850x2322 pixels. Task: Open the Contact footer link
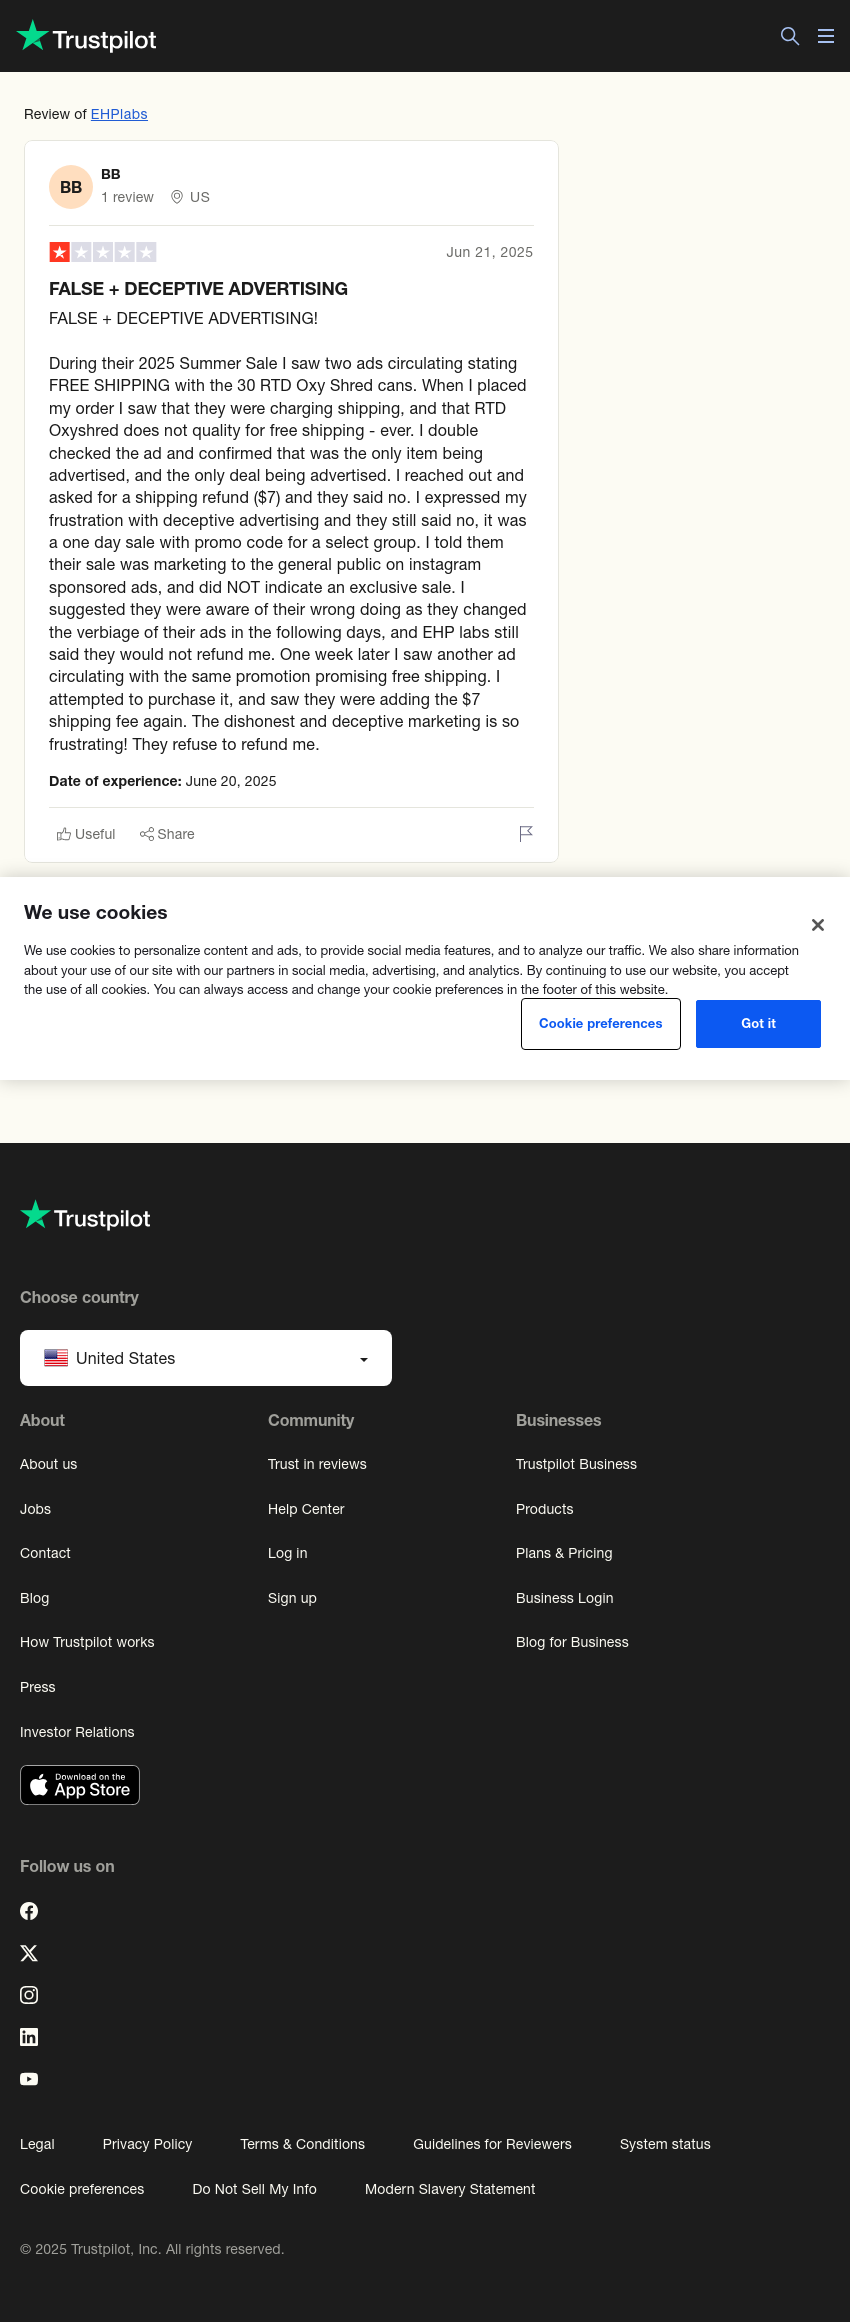[x=45, y=1553]
